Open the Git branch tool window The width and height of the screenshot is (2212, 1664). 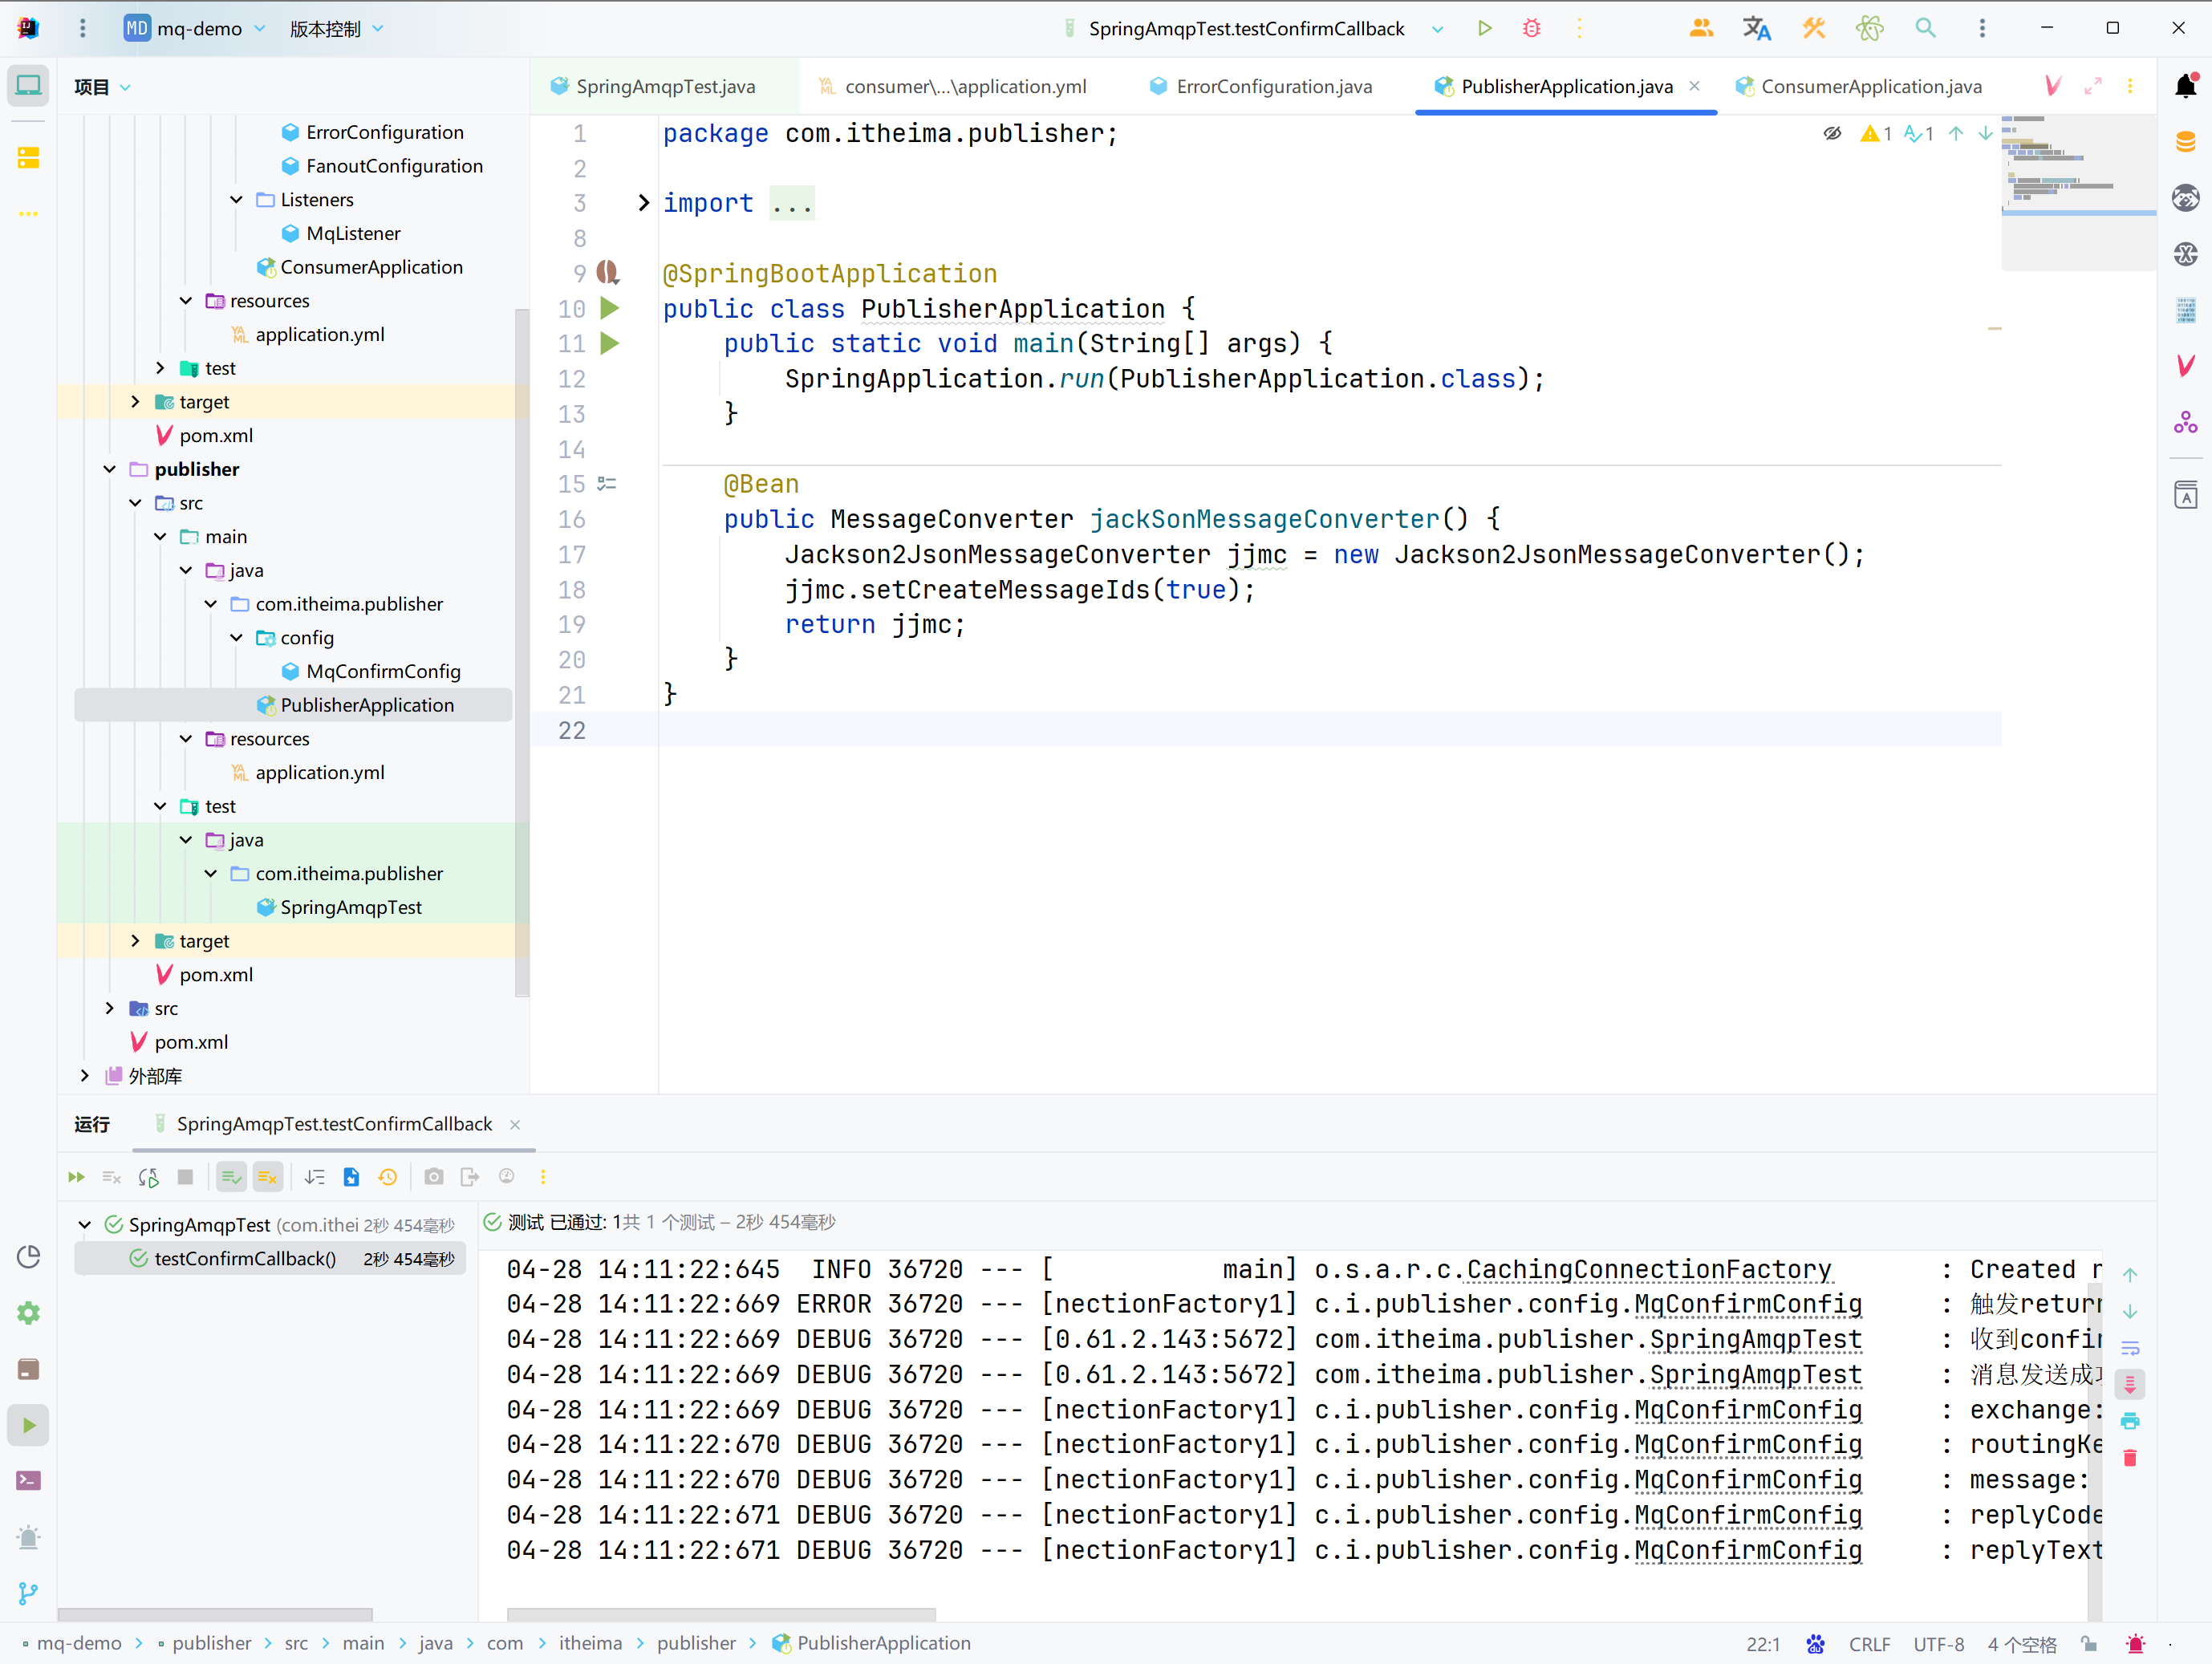28,1593
